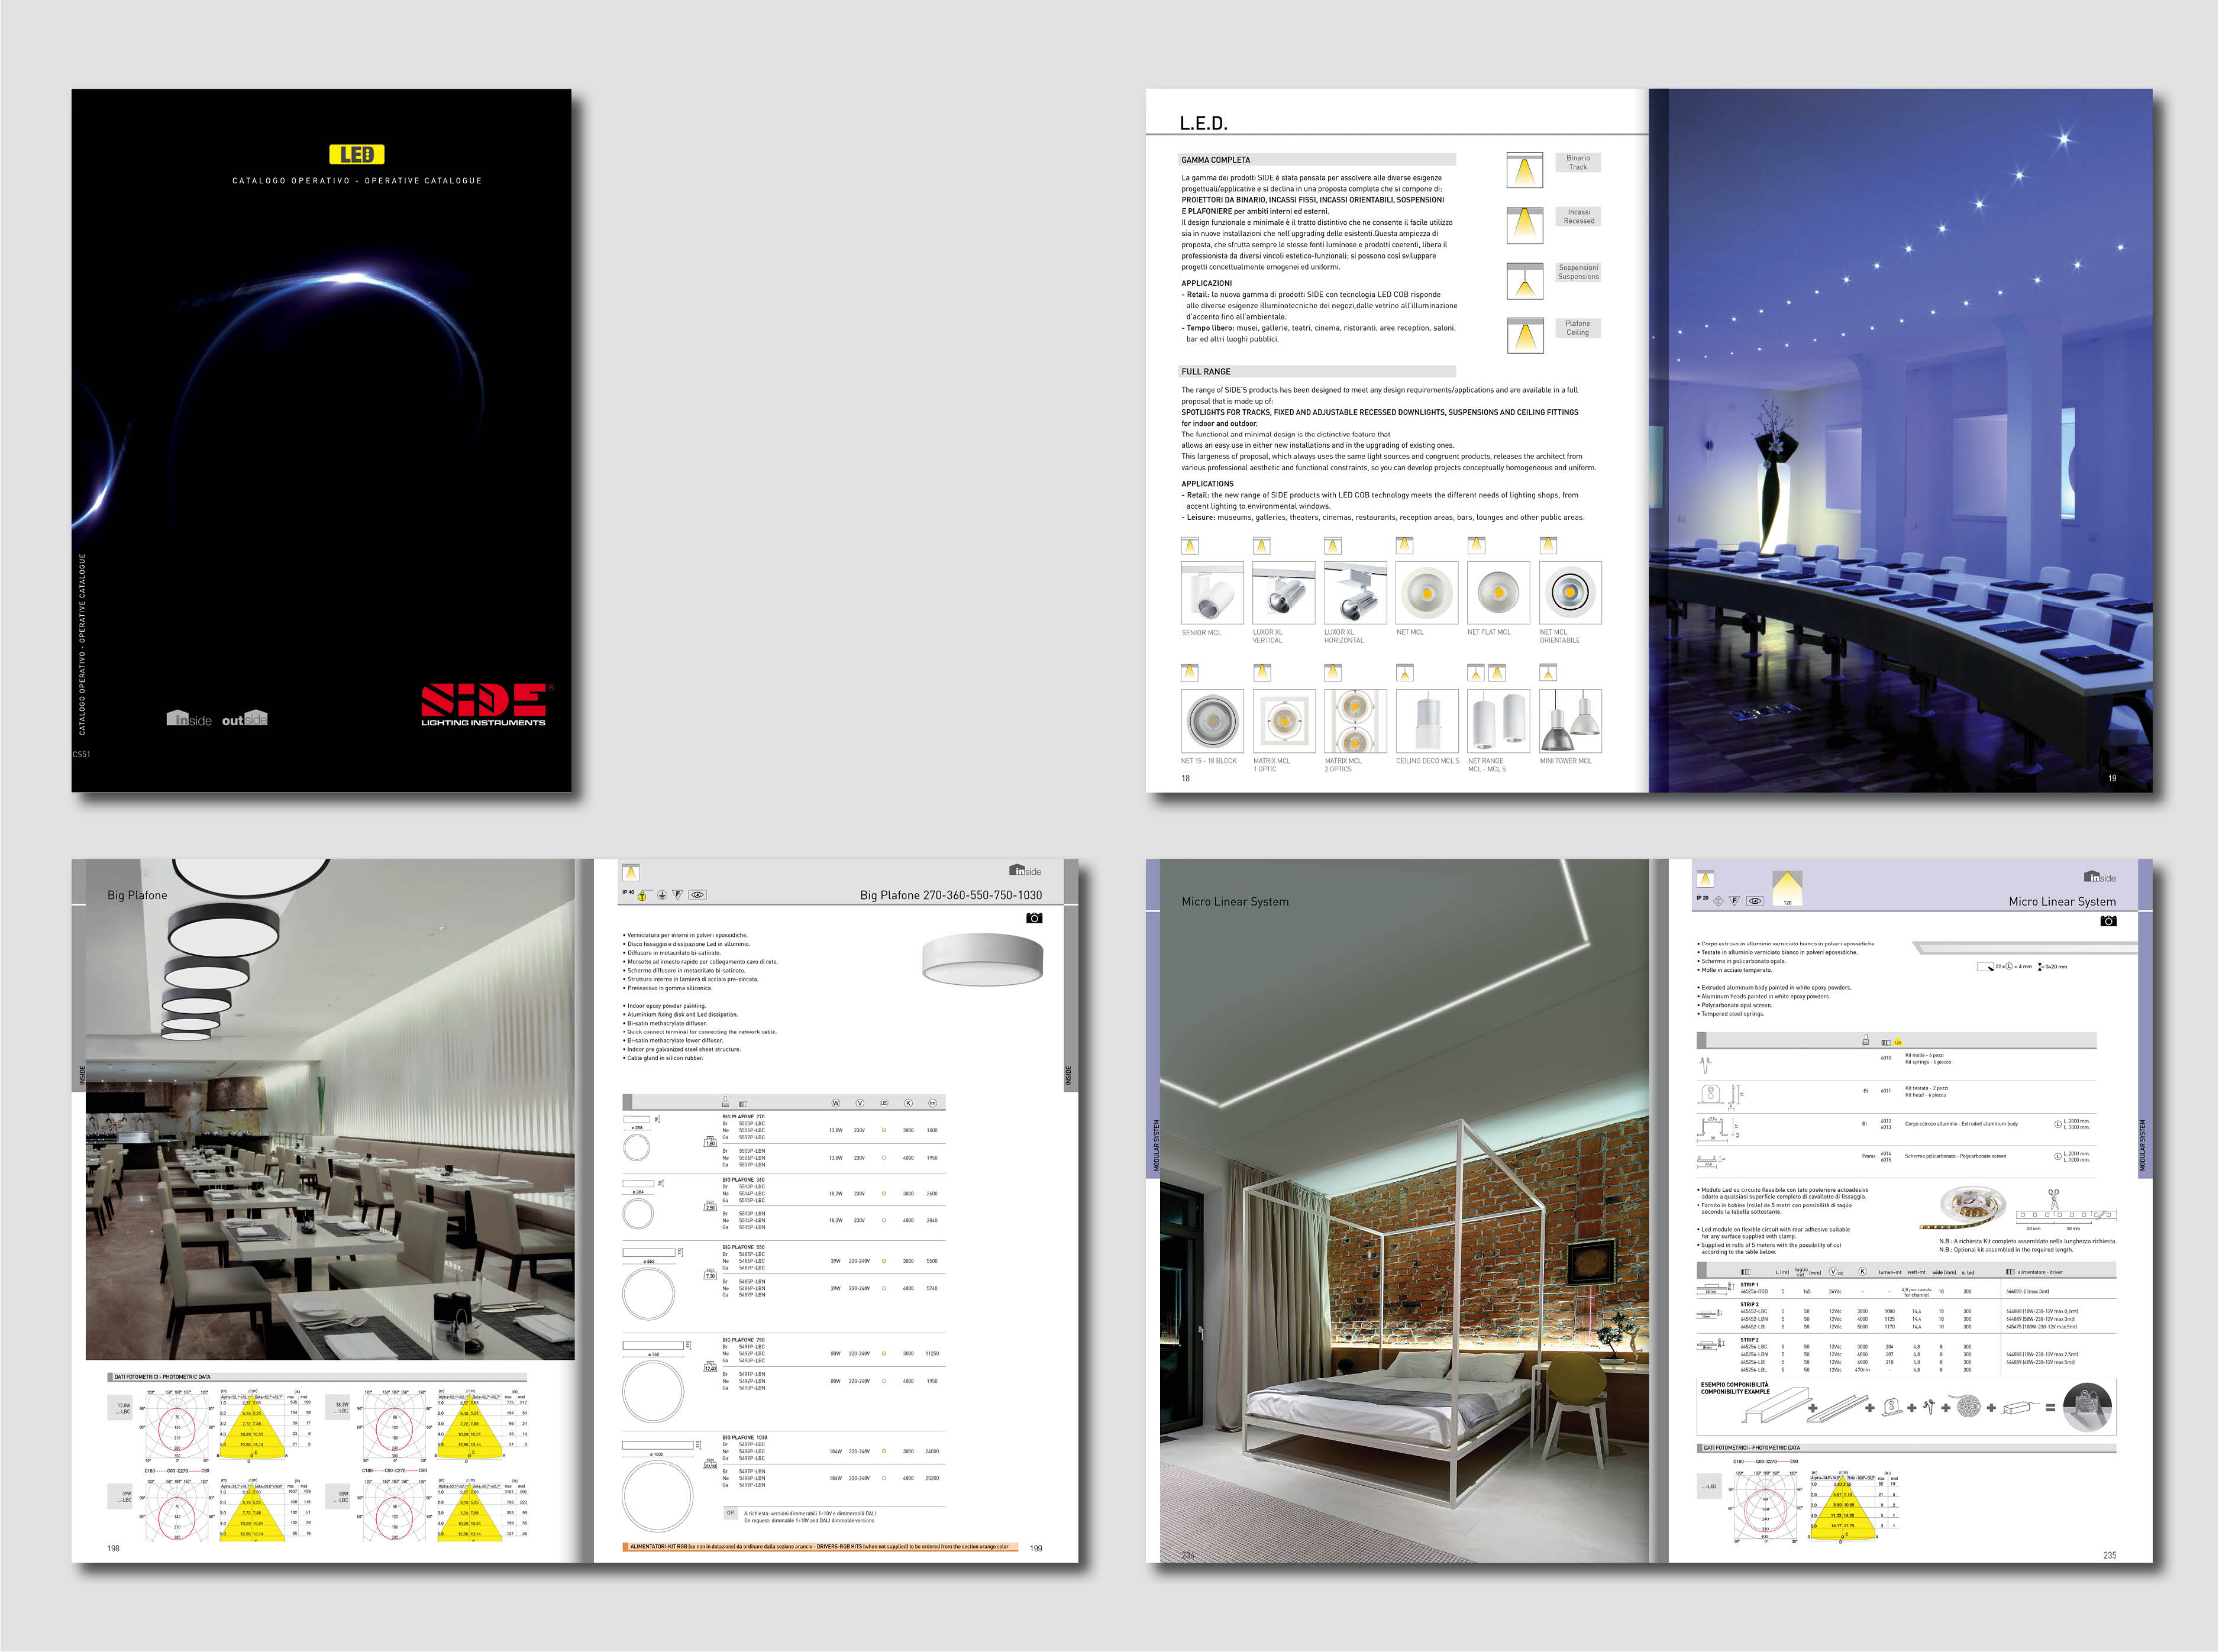Click the 'GAMMA COMPLETA' section header
The height and width of the screenshot is (1652, 2219).
[1317, 160]
